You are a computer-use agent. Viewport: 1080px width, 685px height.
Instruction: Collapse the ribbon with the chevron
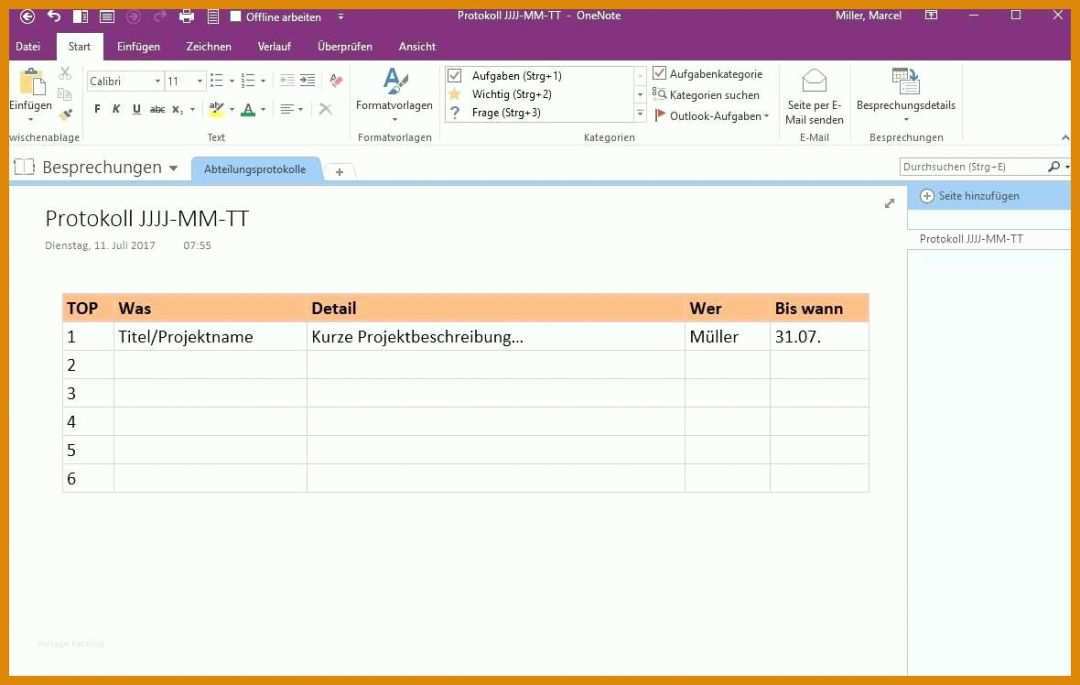pyautogui.click(x=1066, y=138)
